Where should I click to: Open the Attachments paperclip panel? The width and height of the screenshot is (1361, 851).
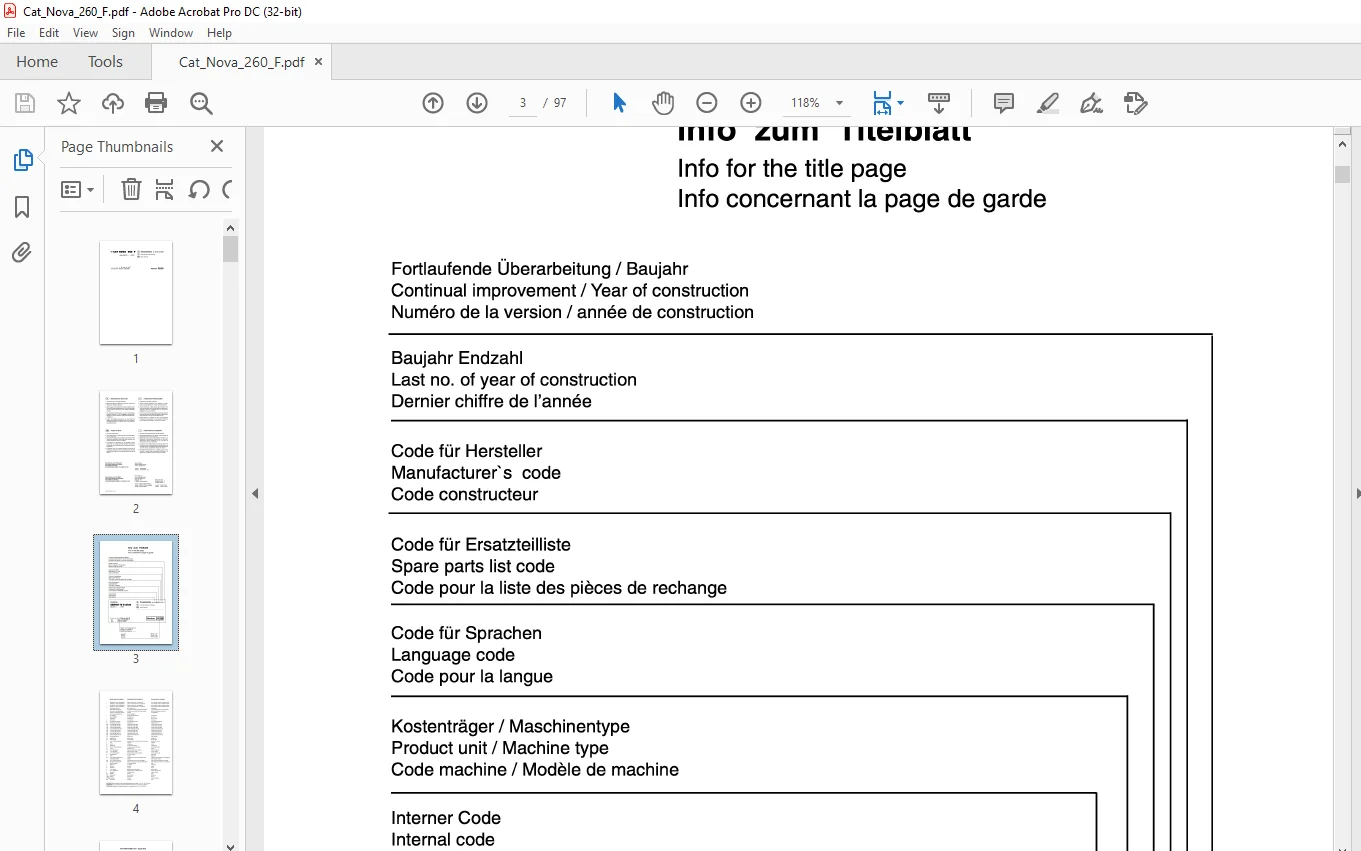(x=22, y=253)
